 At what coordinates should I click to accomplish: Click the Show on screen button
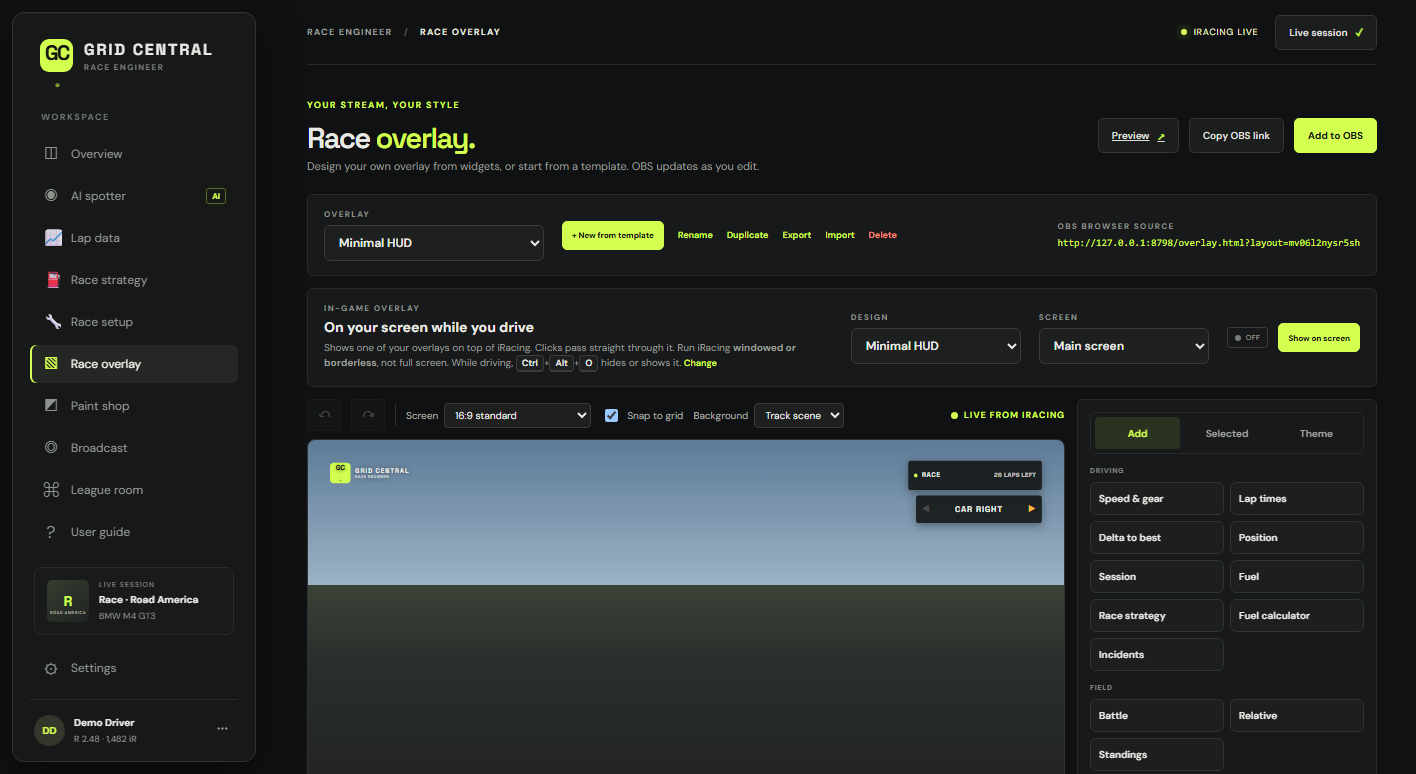pyautogui.click(x=1319, y=338)
